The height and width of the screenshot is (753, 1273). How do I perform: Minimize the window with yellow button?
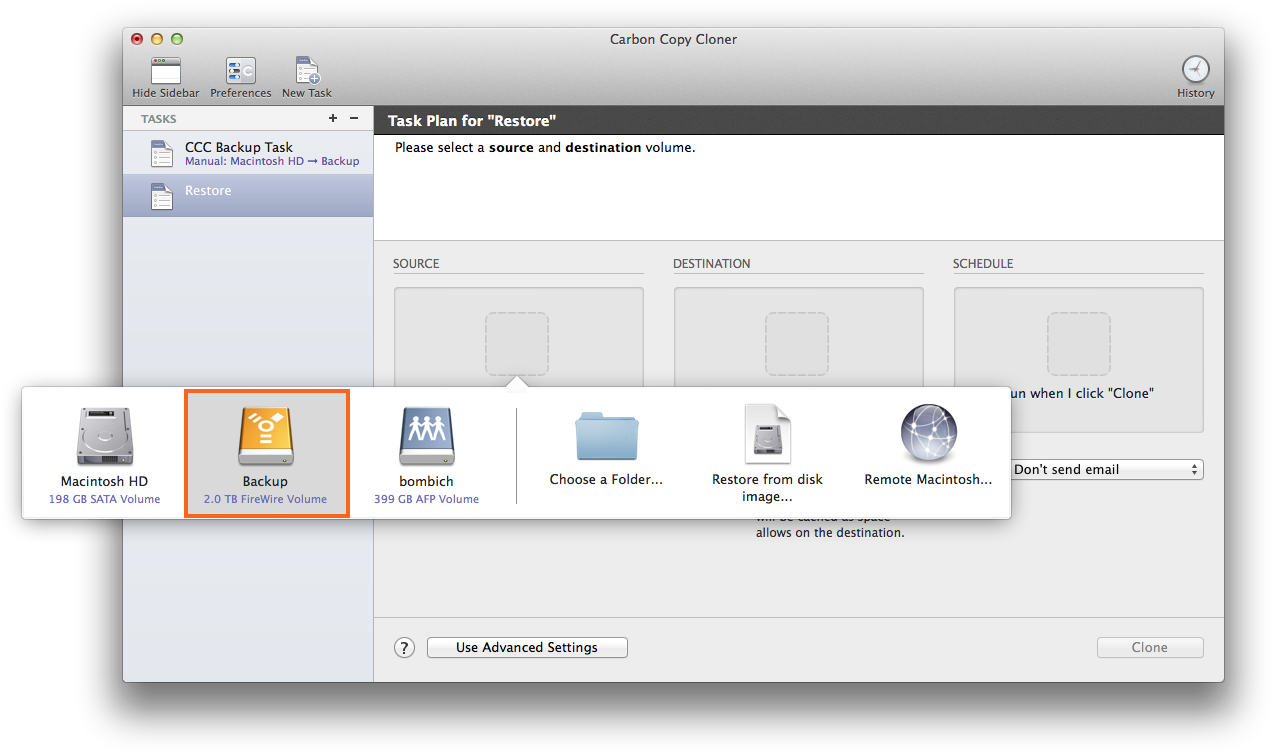pos(157,39)
